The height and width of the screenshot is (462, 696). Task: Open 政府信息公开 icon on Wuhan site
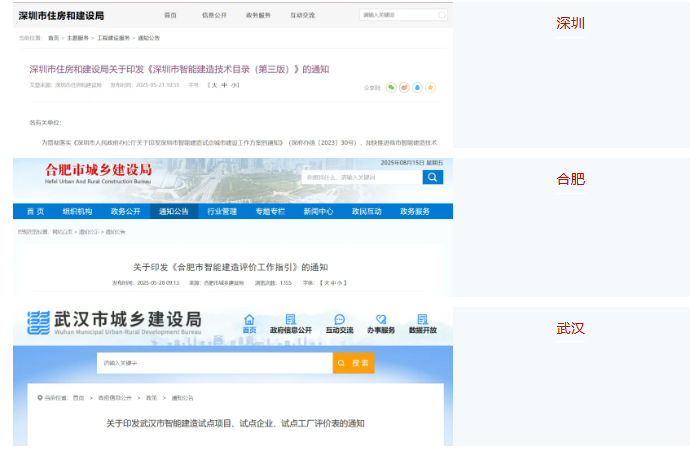click(x=291, y=323)
